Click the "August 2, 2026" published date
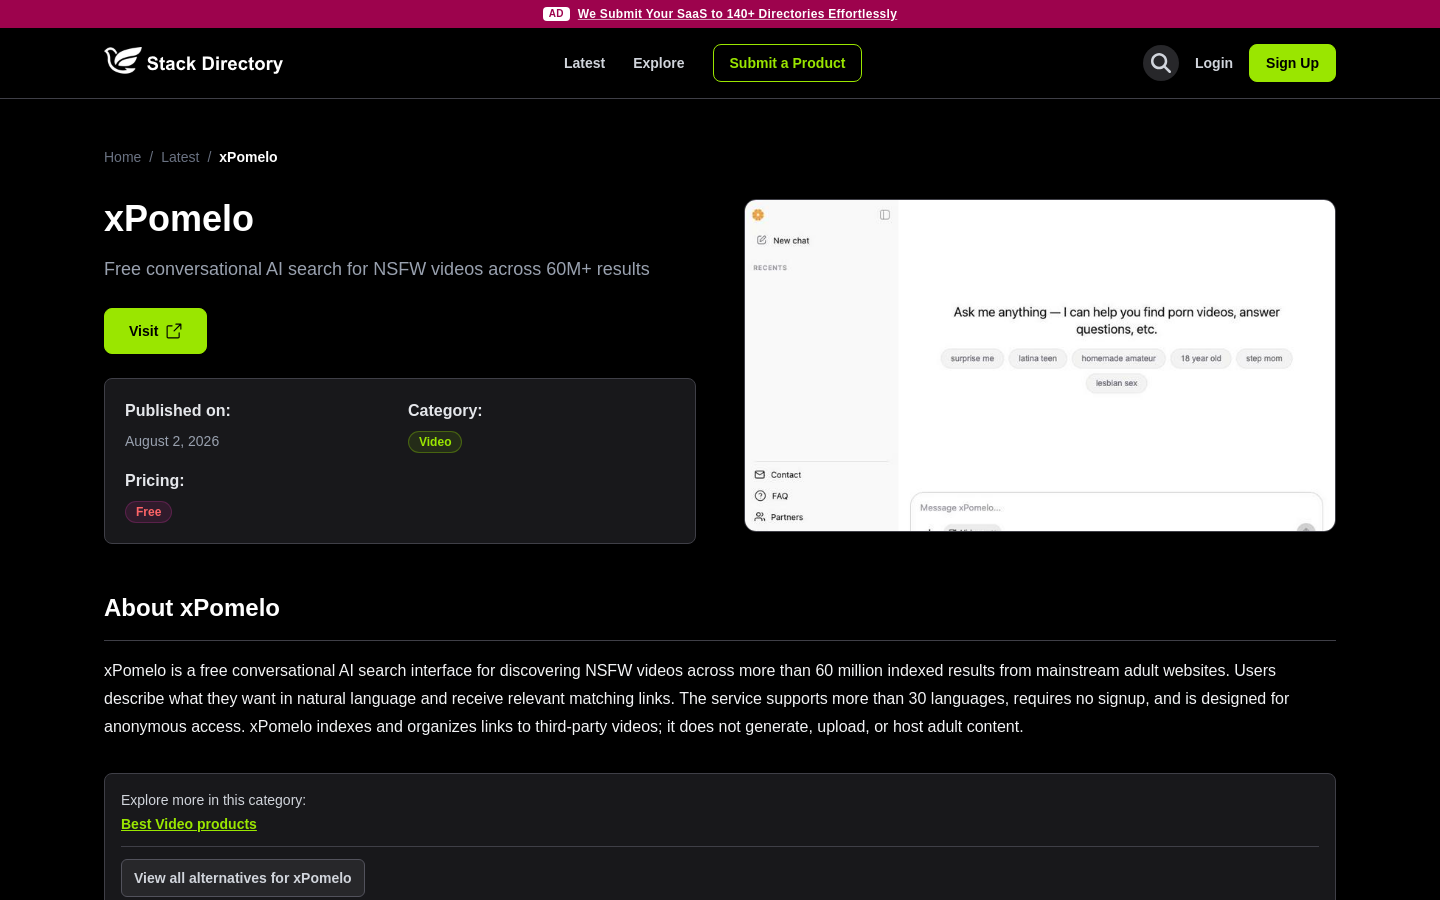The image size is (1440, 900). point(172,441)
